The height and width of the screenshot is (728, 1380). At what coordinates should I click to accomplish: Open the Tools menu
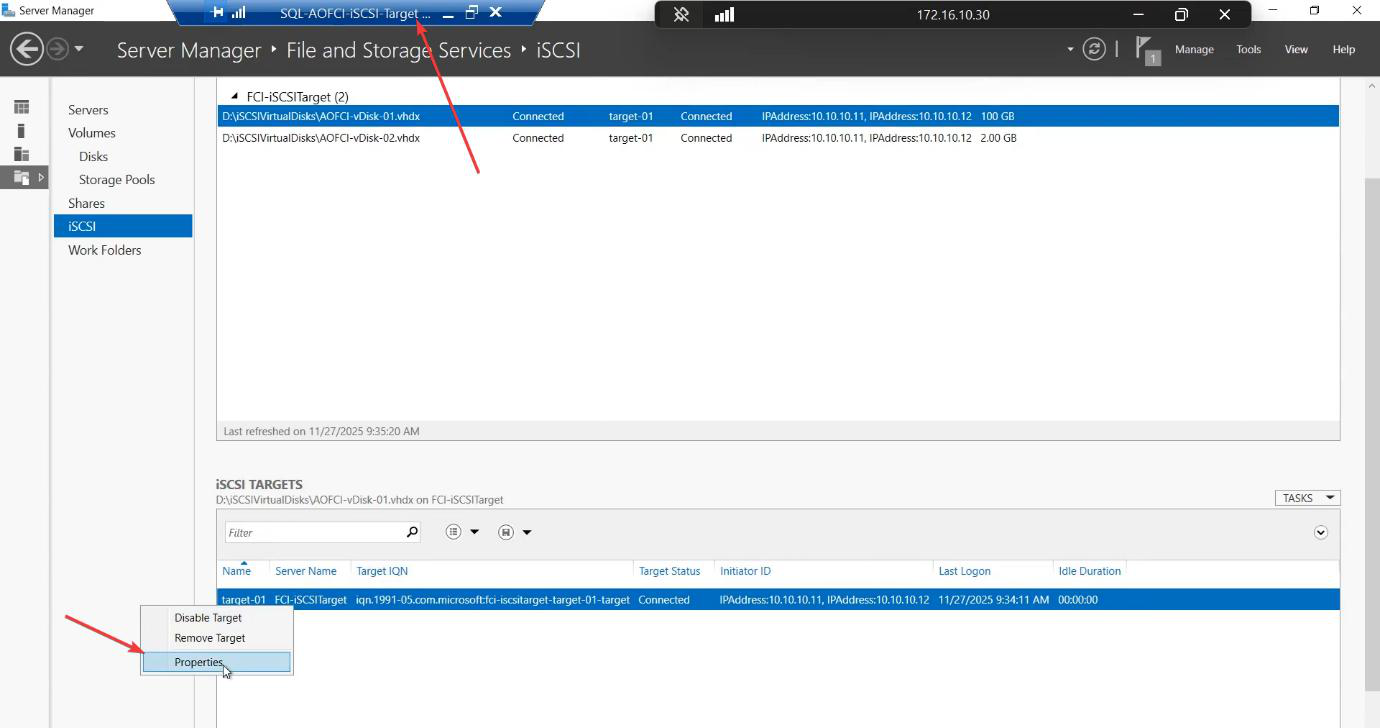[1248, 49]
